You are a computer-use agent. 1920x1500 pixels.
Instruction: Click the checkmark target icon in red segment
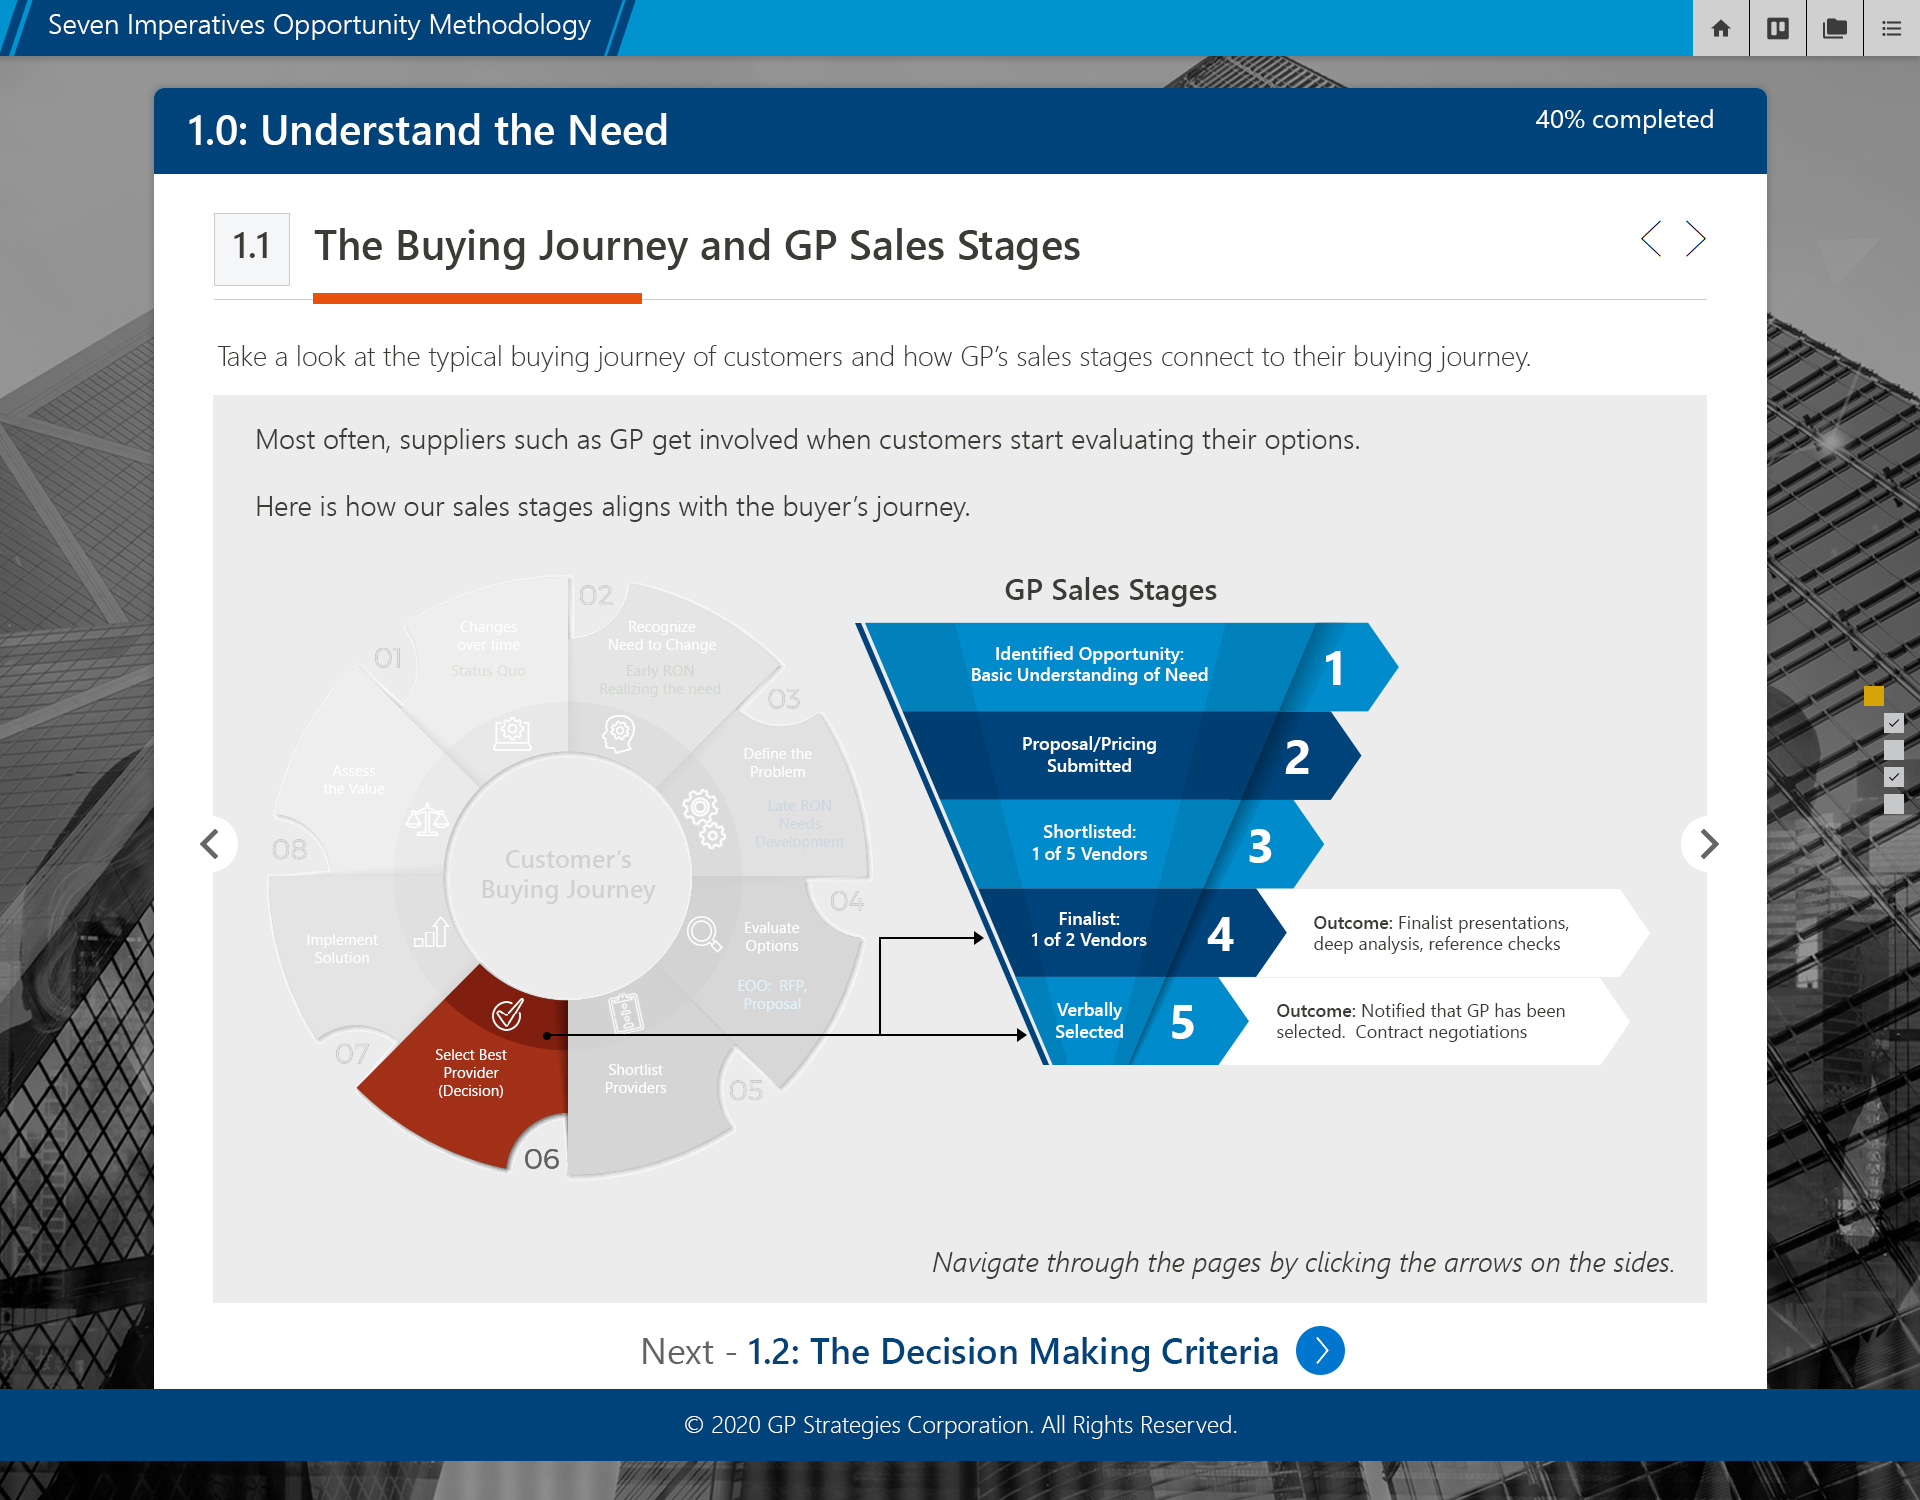pyautogui.click(x=508, y=1014)
